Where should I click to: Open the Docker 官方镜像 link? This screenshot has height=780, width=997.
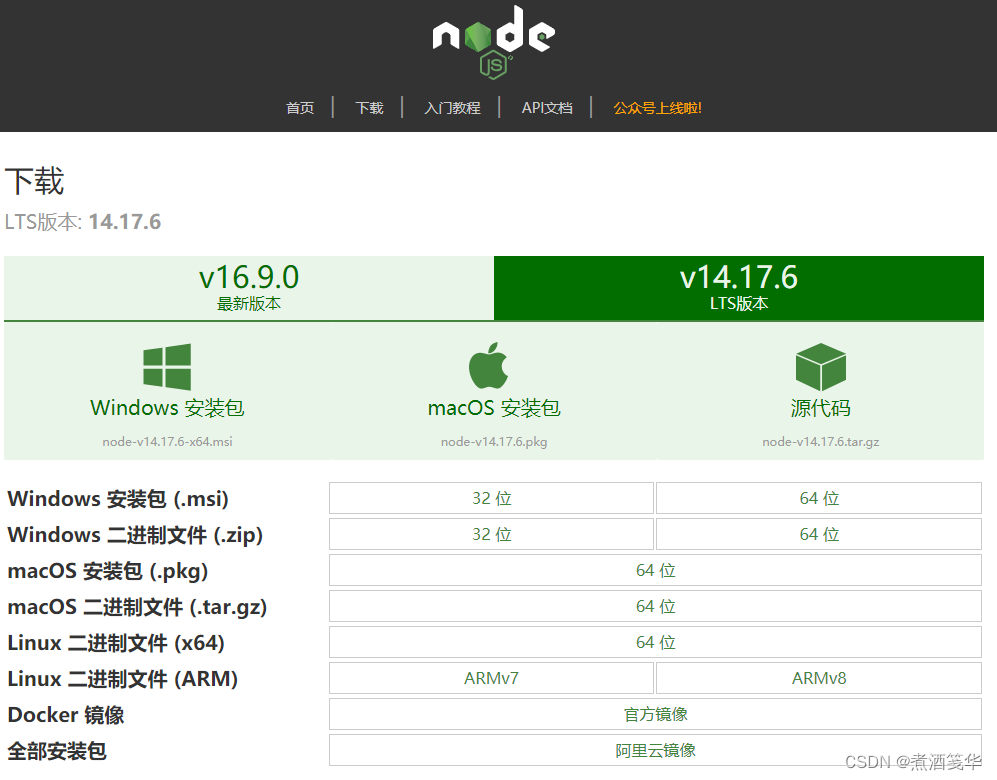(656, 715)
